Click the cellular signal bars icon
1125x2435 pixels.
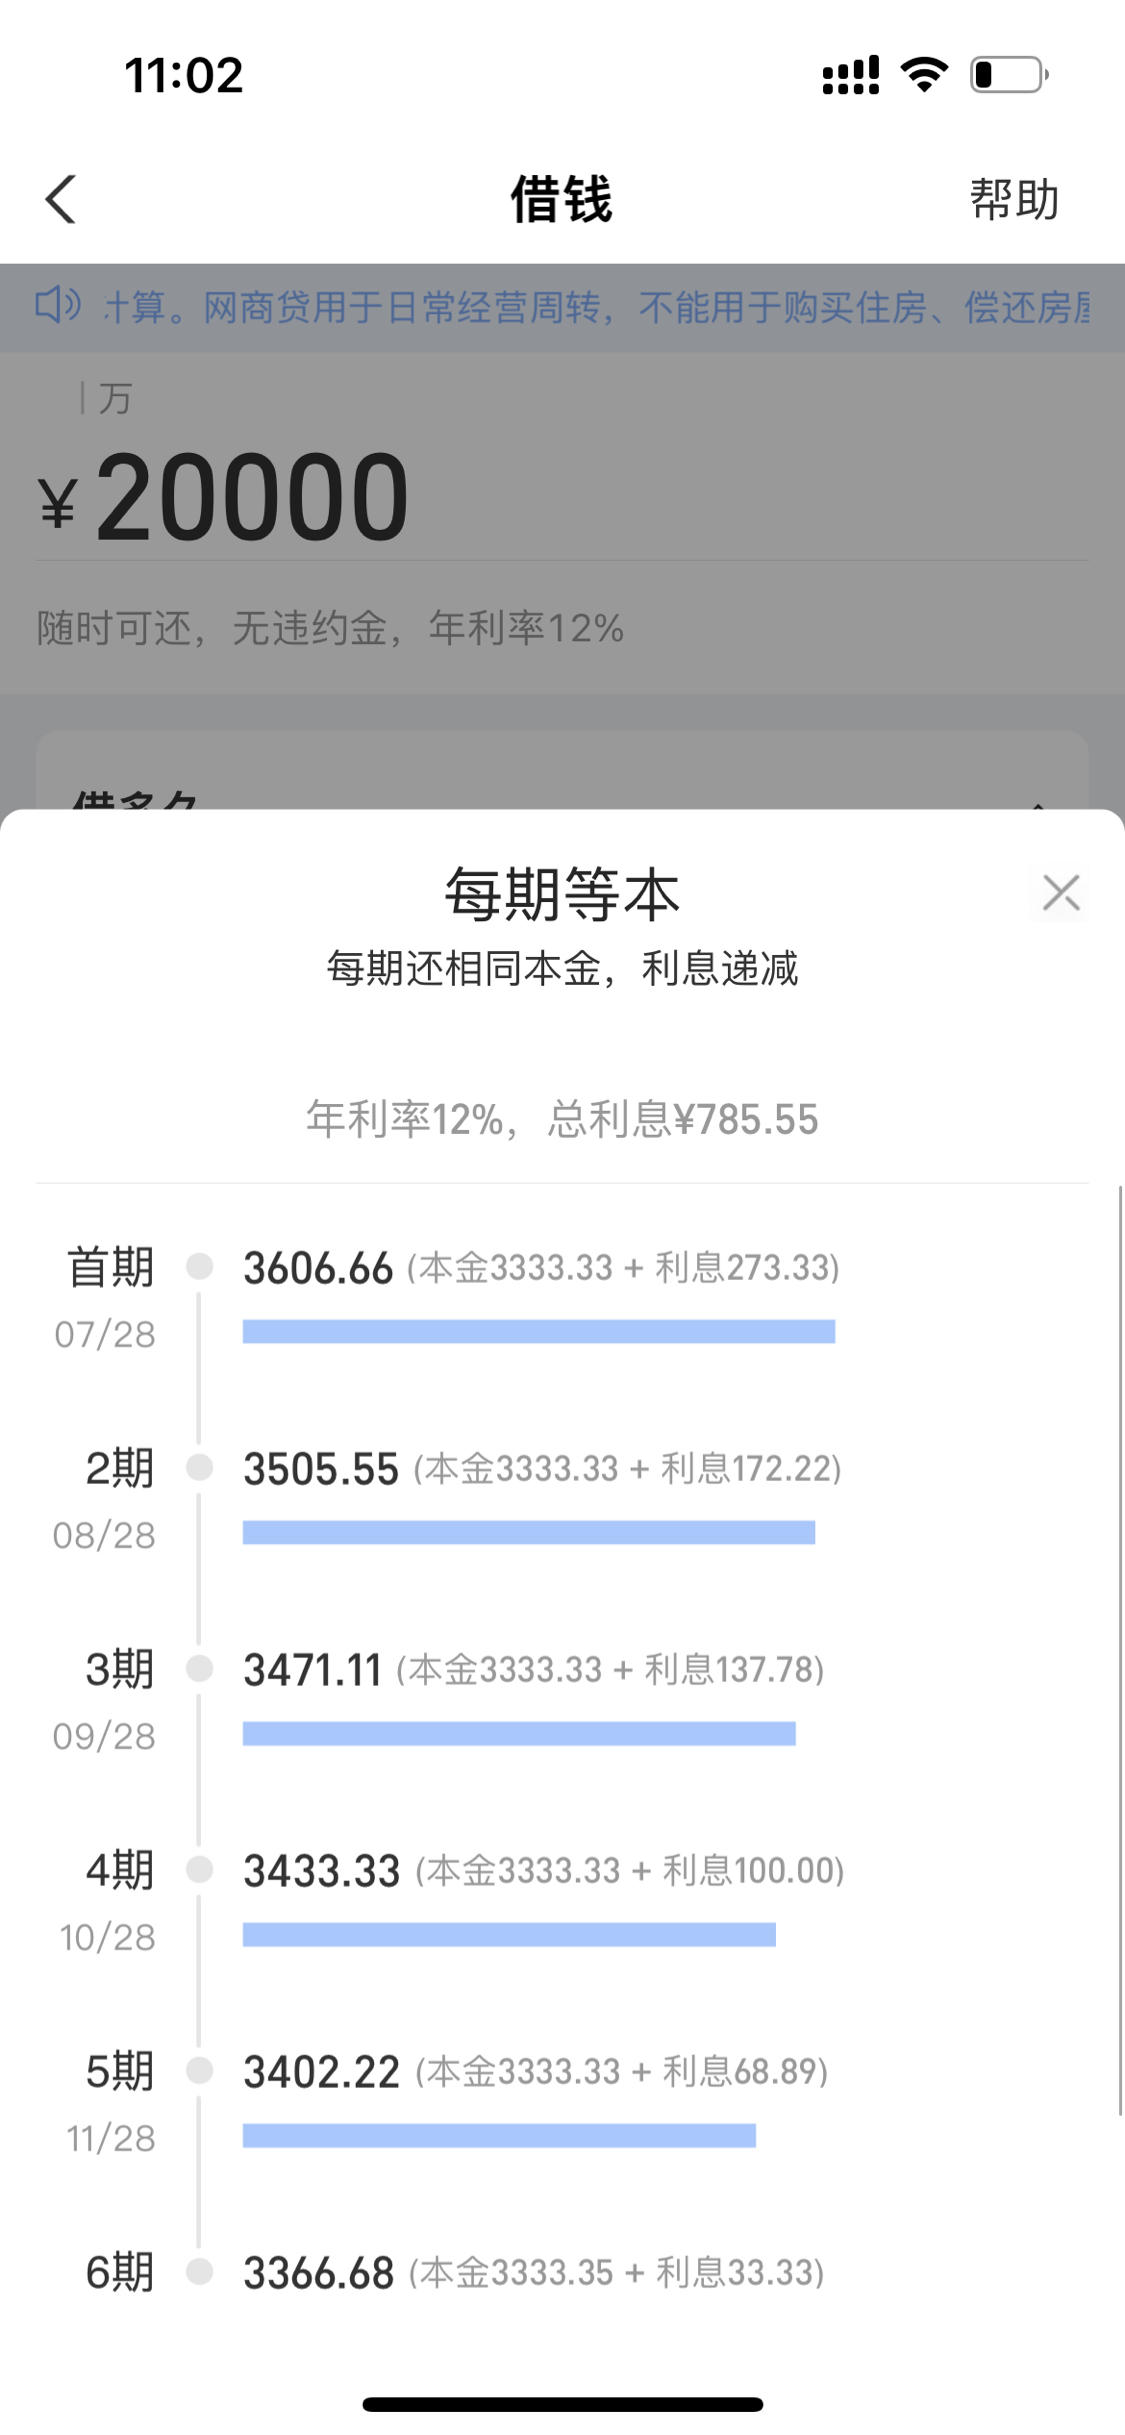pyautogui.click(x=849, y=73)
